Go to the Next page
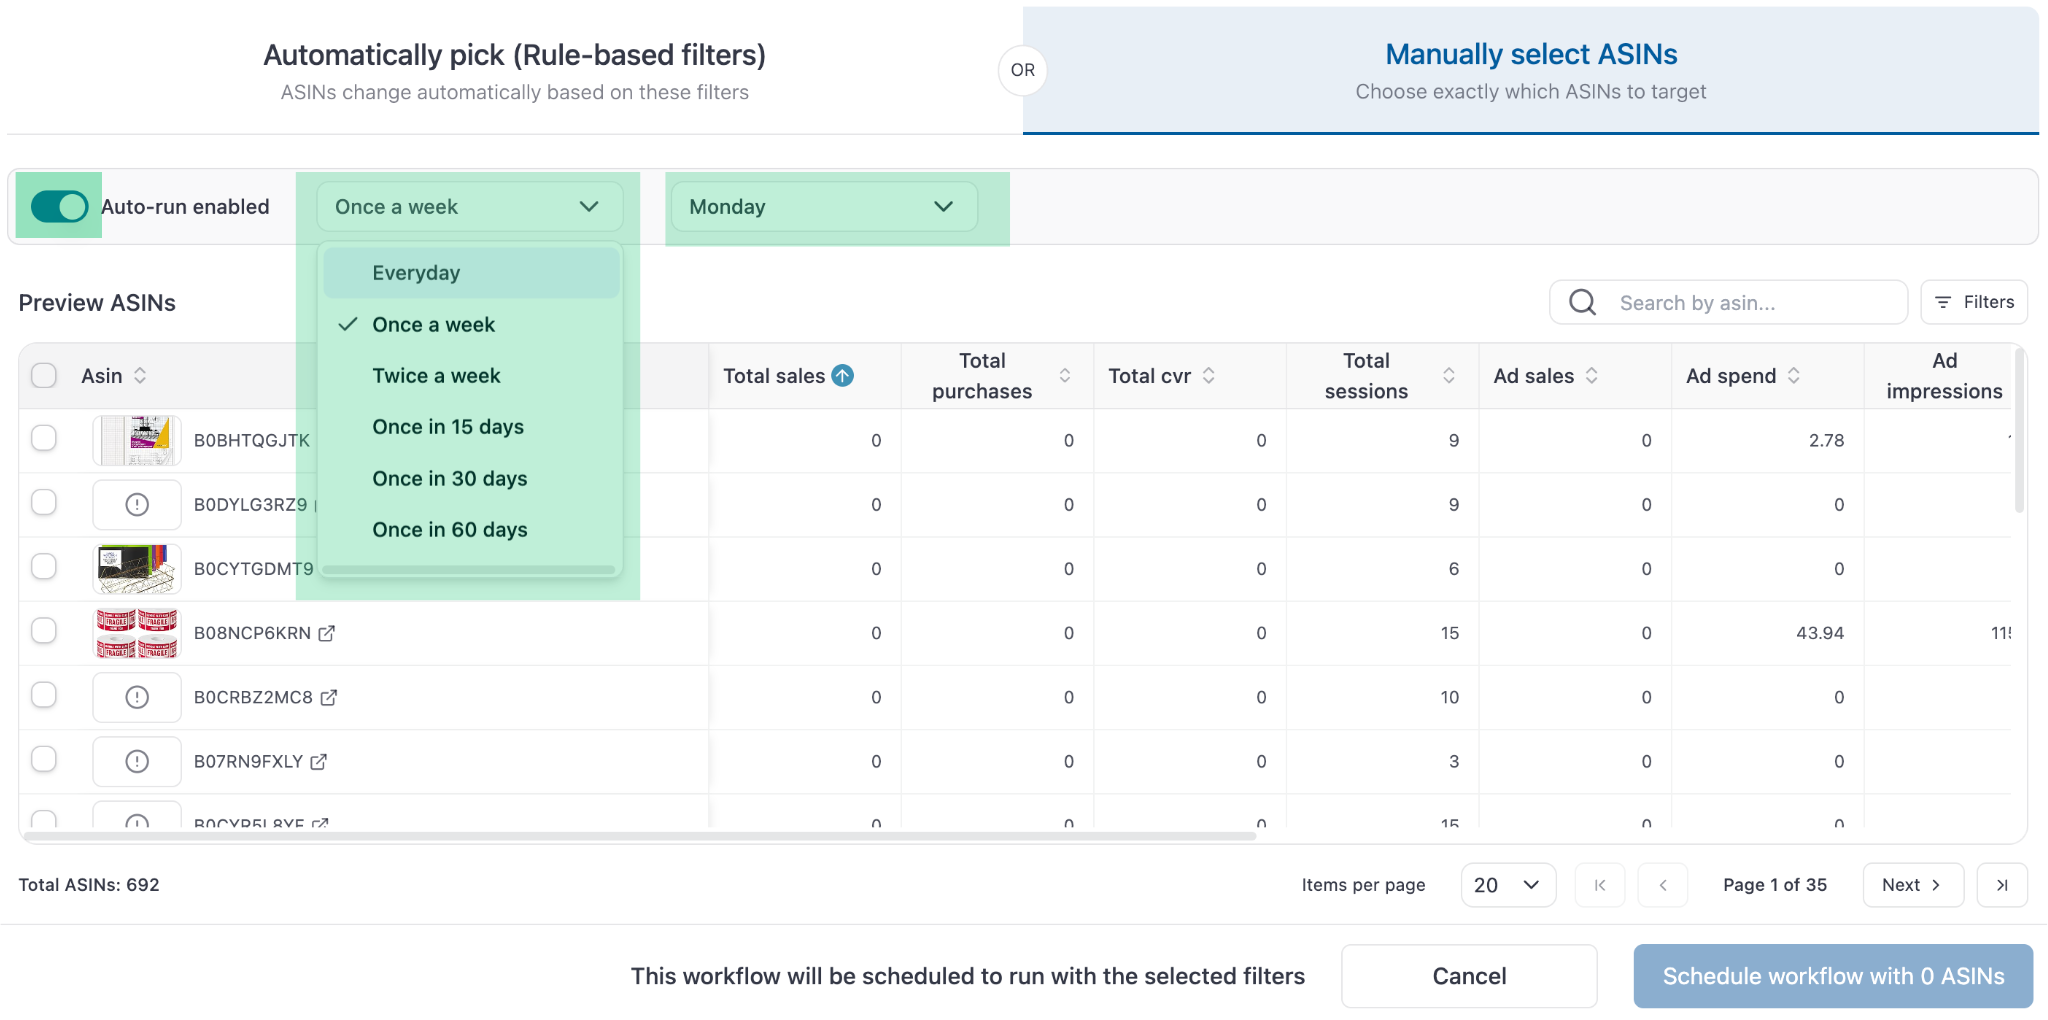 [x=1912, y=885]
